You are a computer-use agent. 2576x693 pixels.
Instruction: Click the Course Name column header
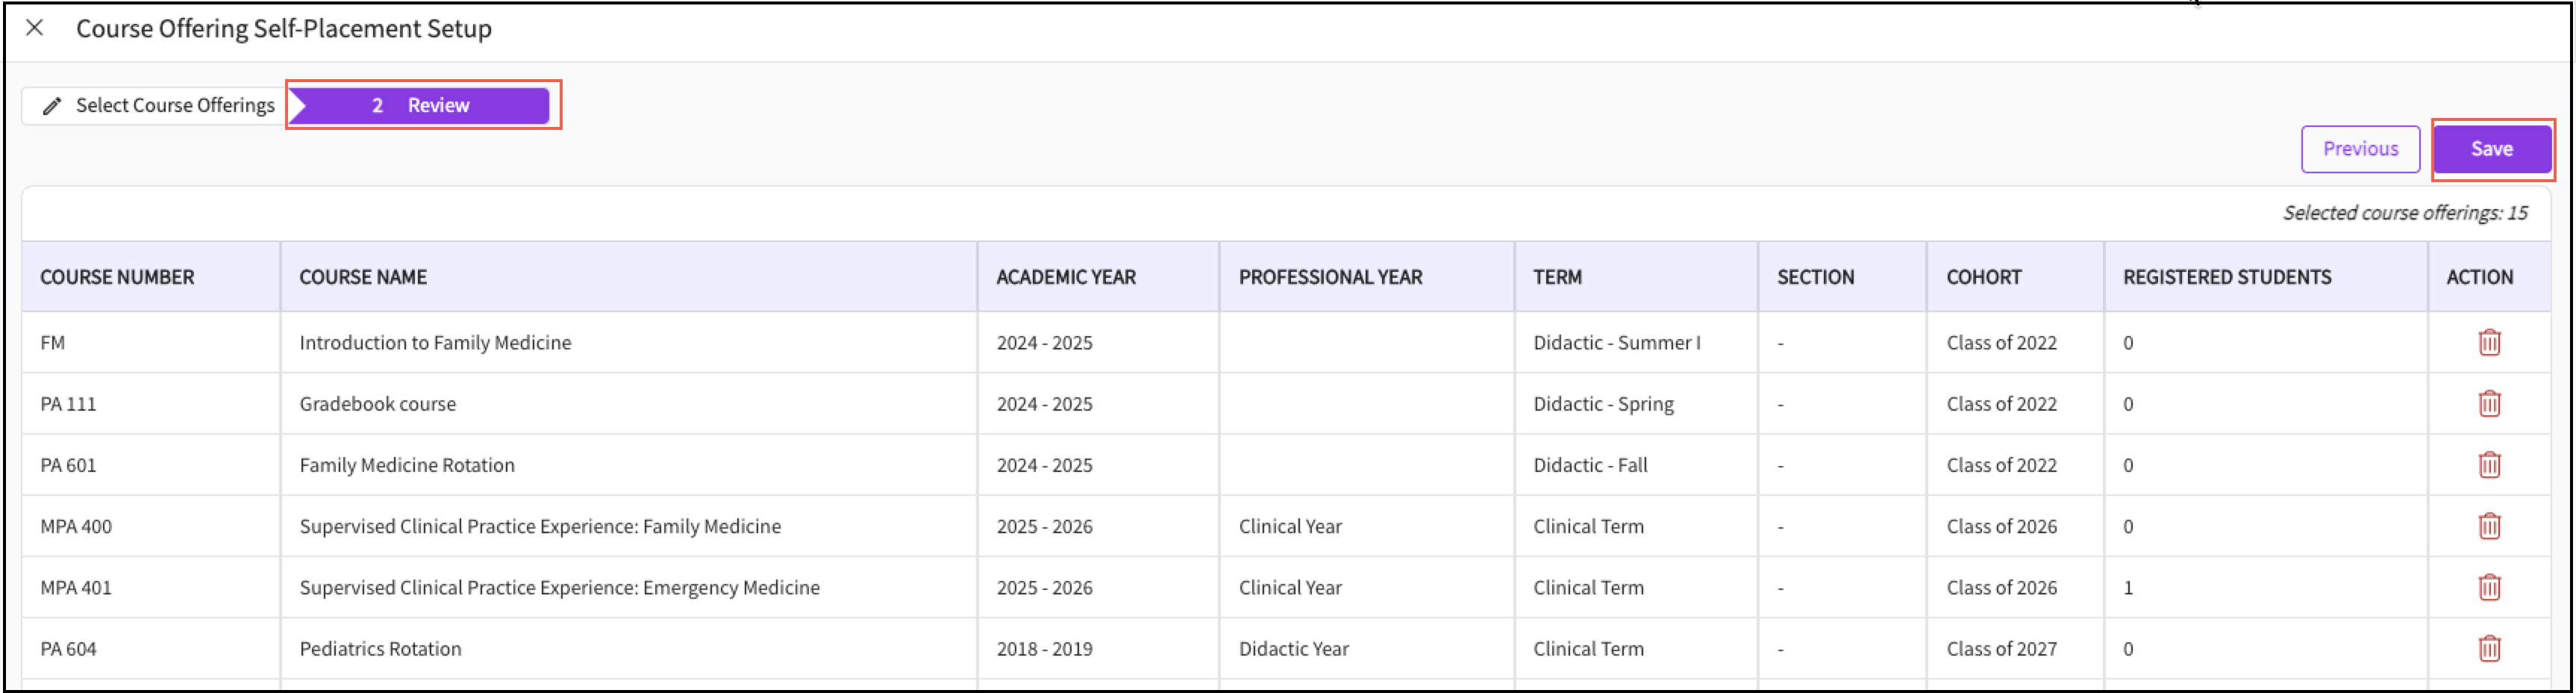tap(363, 277)
